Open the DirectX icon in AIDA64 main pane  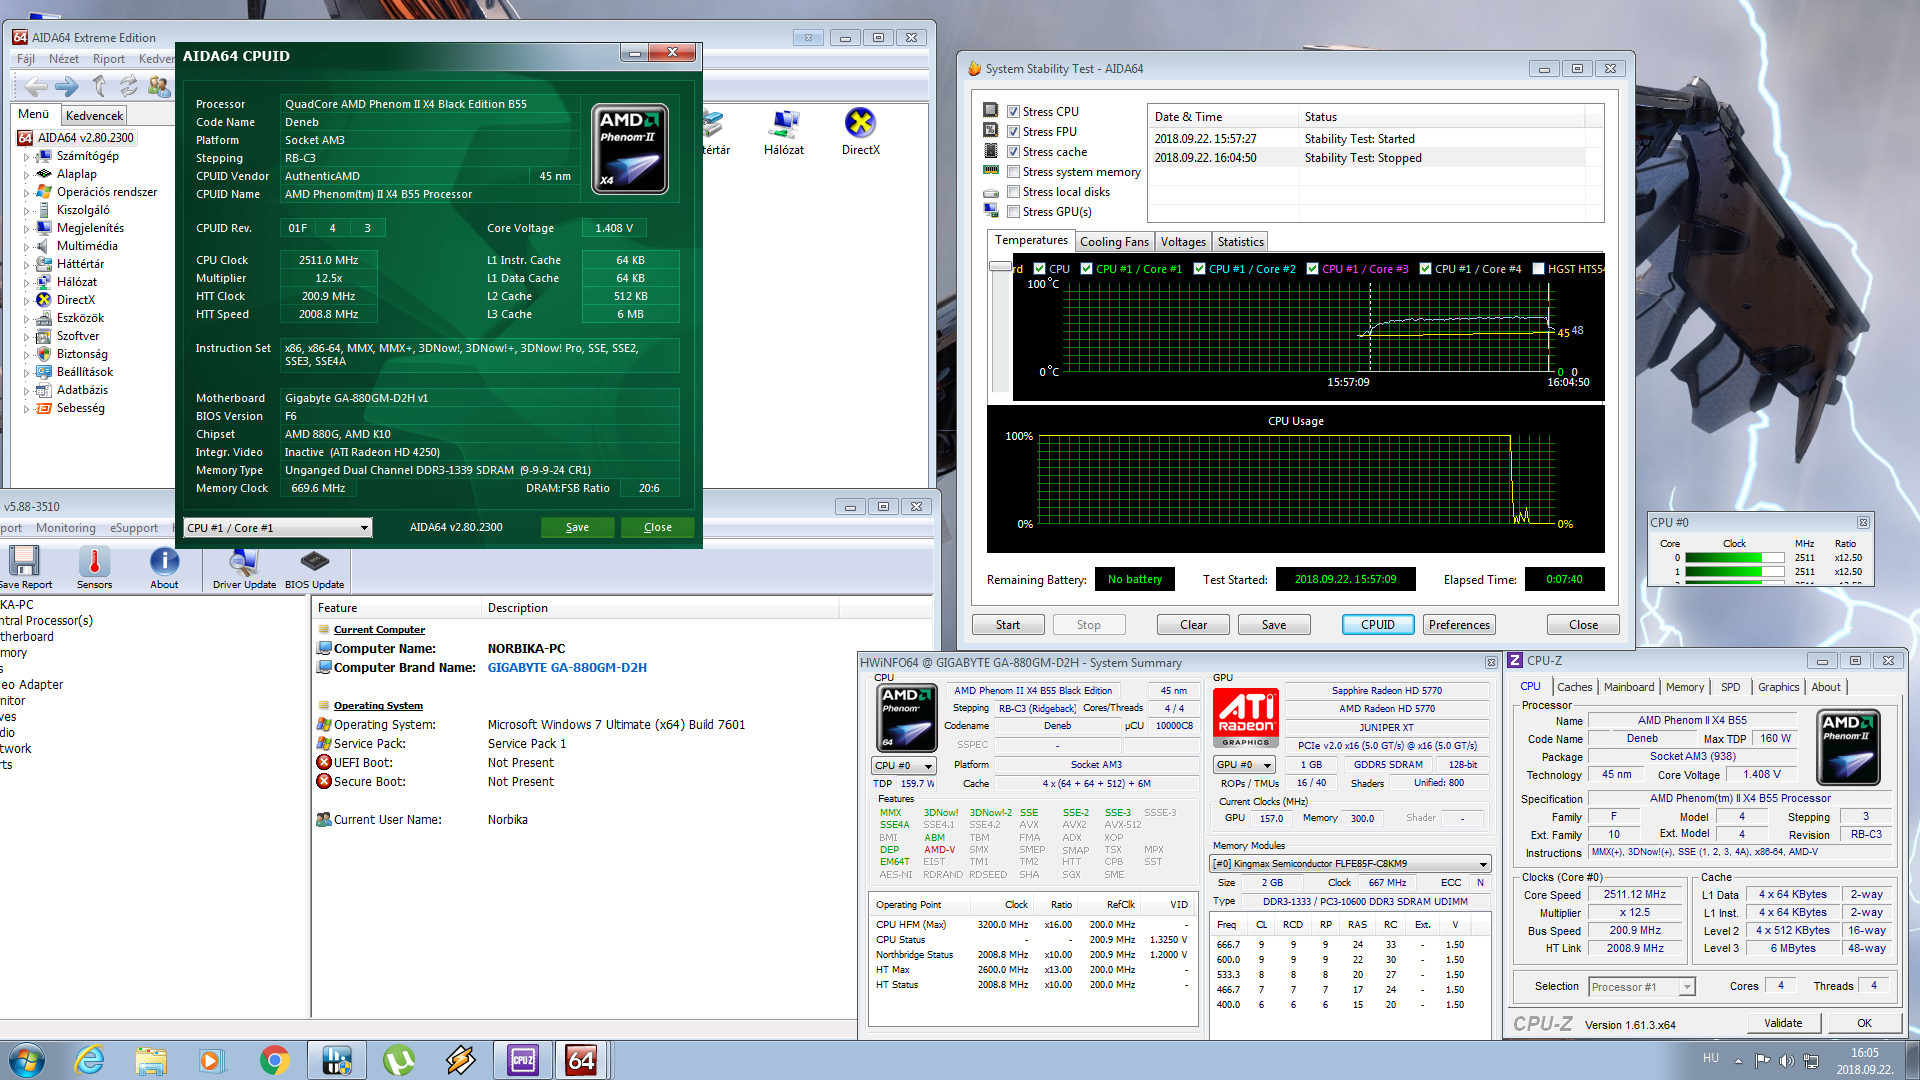[860, 131]
